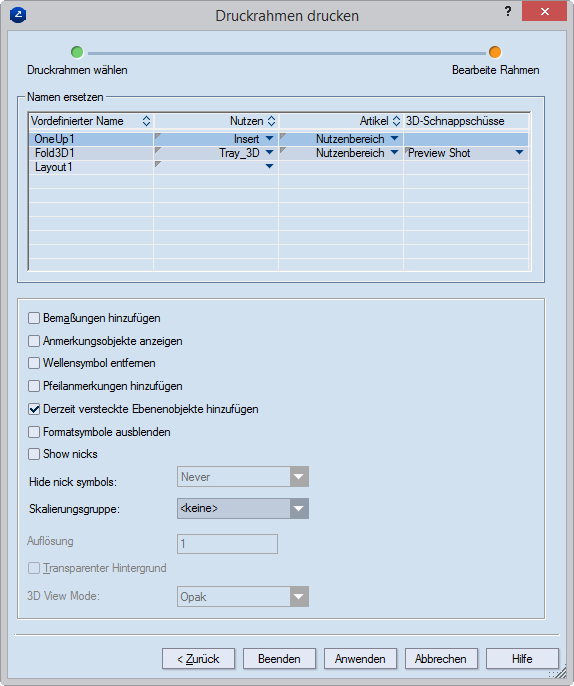This screenshot has width=574, height=686.
Task: Click the question mark help icon
Action: pos(508,11)
